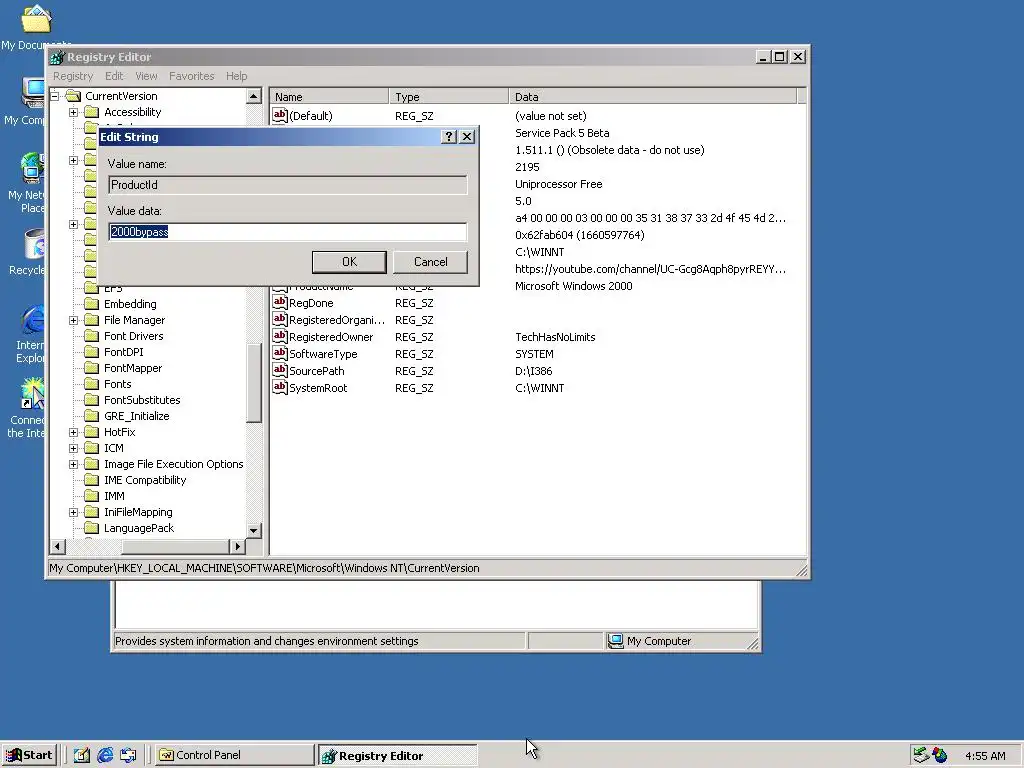Select the GRE_Initialize folder icon
This screenshot has width=1024, height=768.
coord(92,416)
